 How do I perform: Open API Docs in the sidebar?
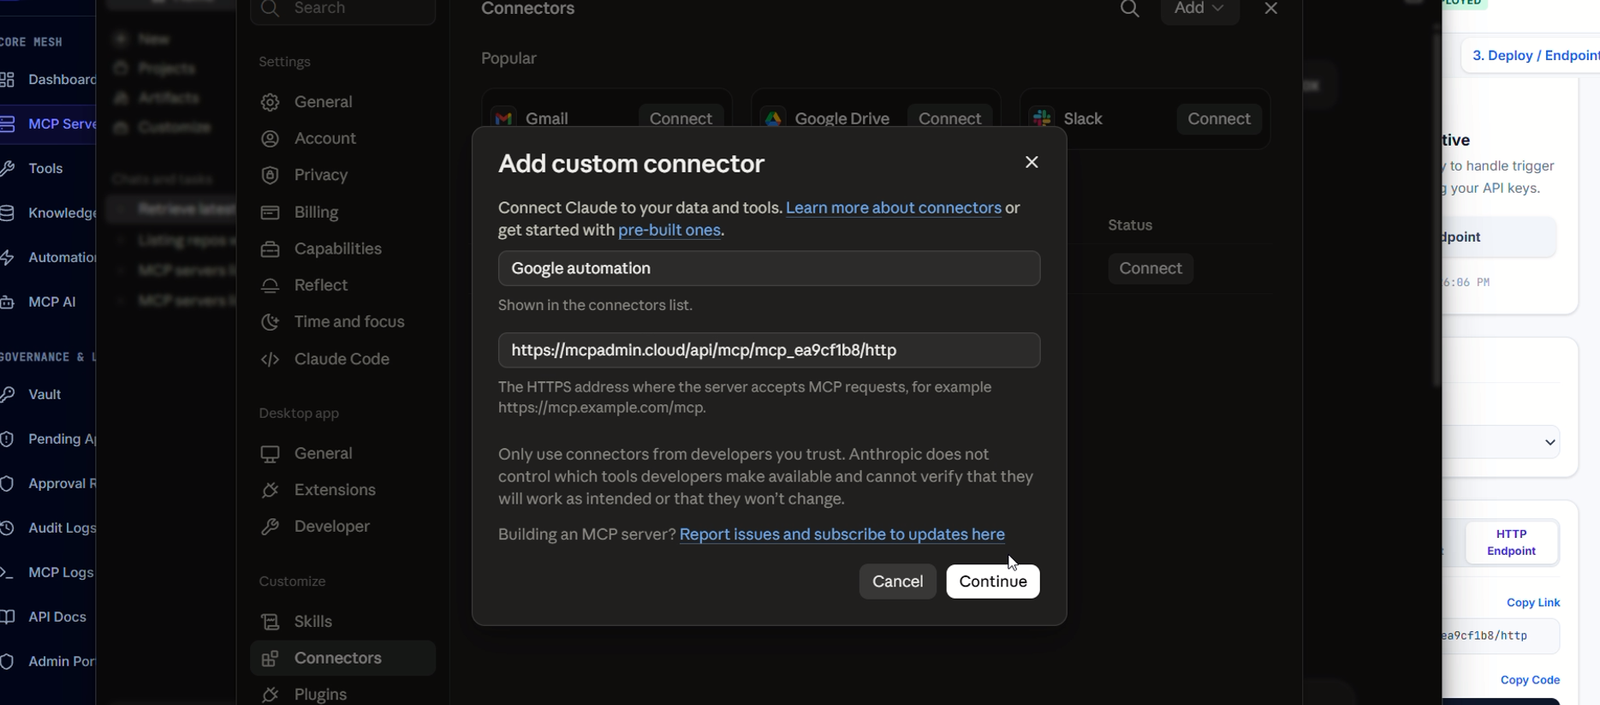click(x=48, y=617)
